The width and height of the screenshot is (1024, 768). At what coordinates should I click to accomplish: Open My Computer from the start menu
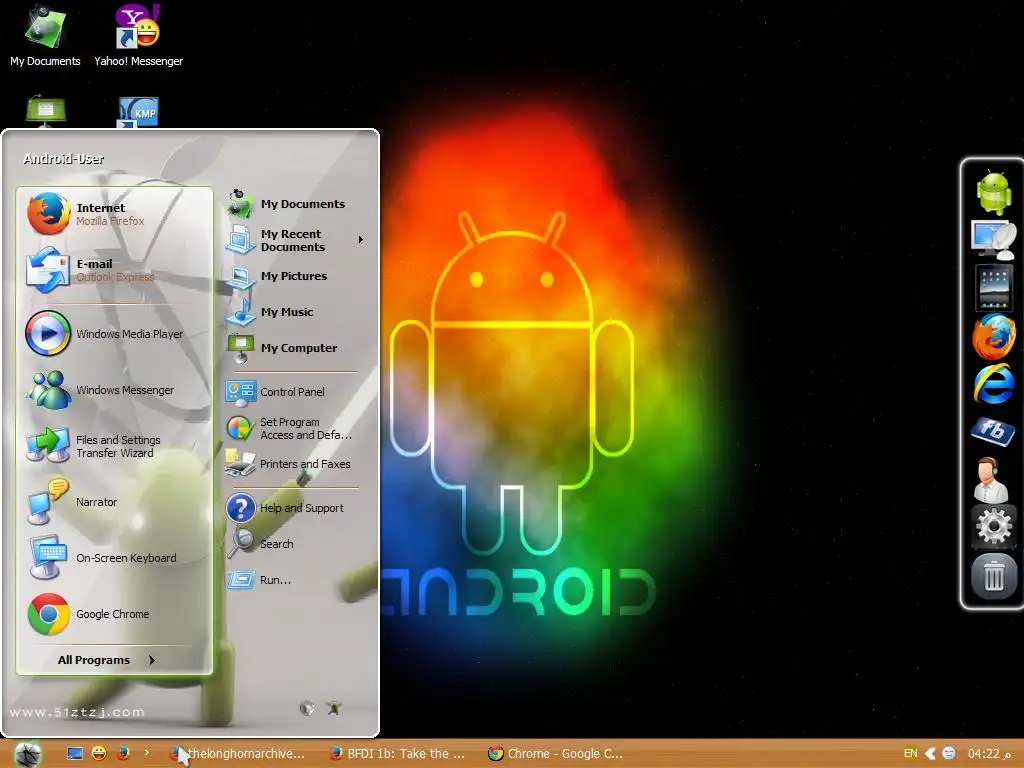click(295, 348)
